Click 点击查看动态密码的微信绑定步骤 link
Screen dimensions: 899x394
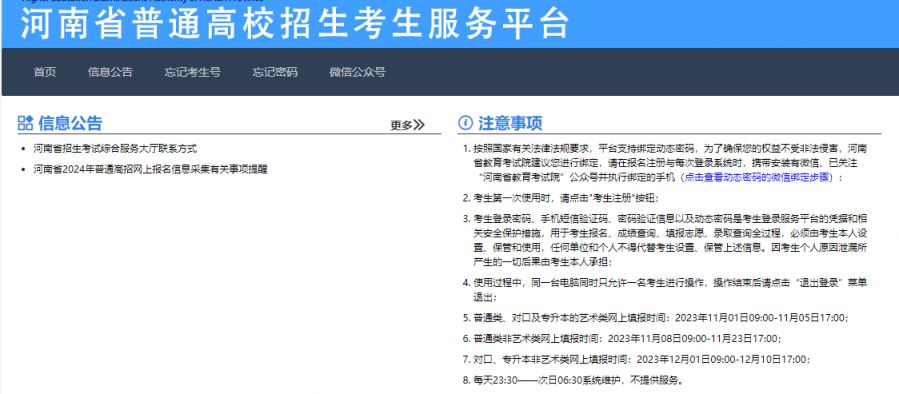tap(757, 177)
